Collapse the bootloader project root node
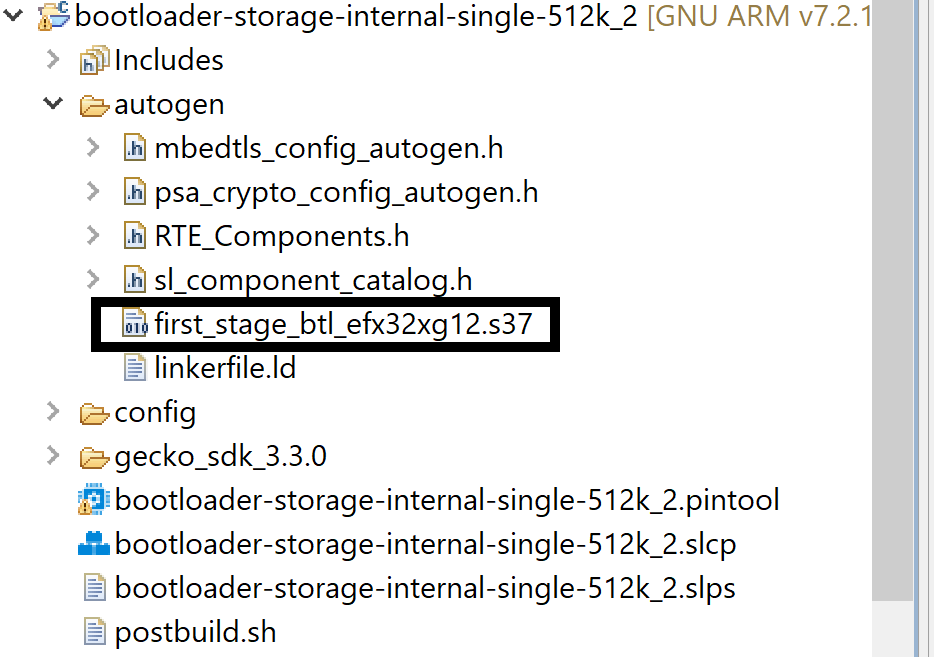The image size is (934, 657). pyautogui.click(x=16, y=16)
